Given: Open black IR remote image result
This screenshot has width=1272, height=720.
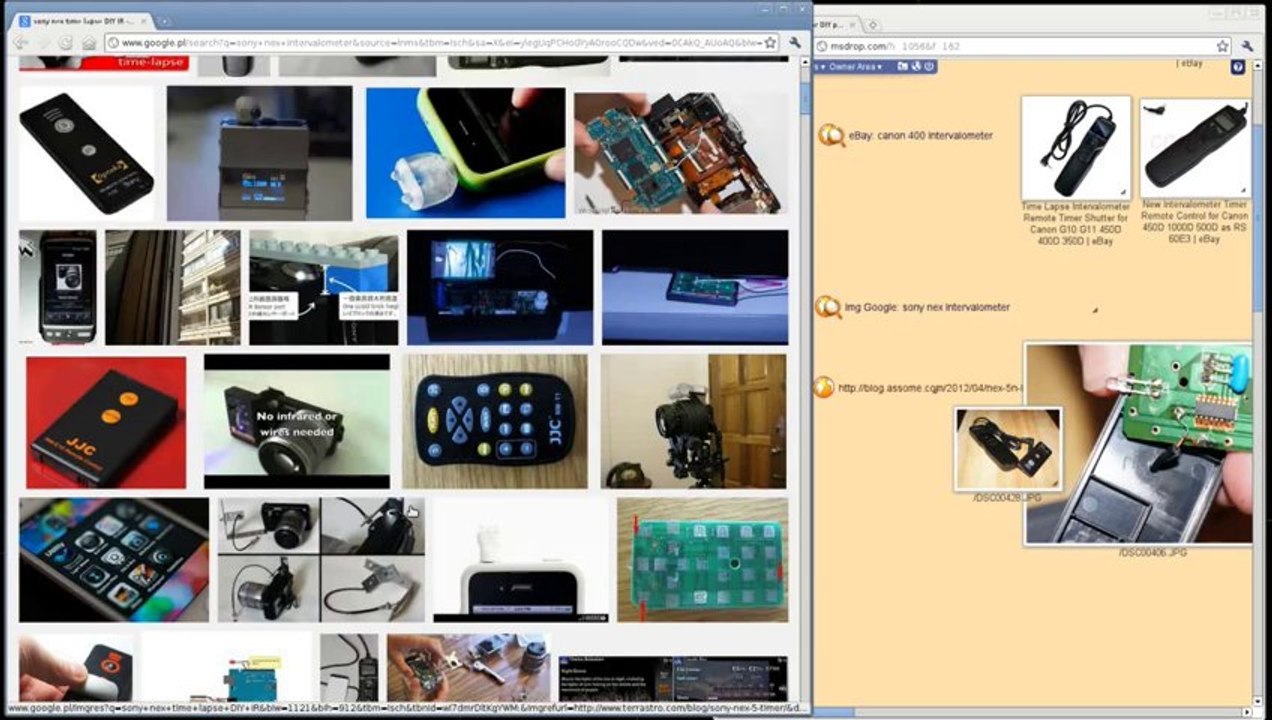Looking at the screenshot, I should click(87, 153).
